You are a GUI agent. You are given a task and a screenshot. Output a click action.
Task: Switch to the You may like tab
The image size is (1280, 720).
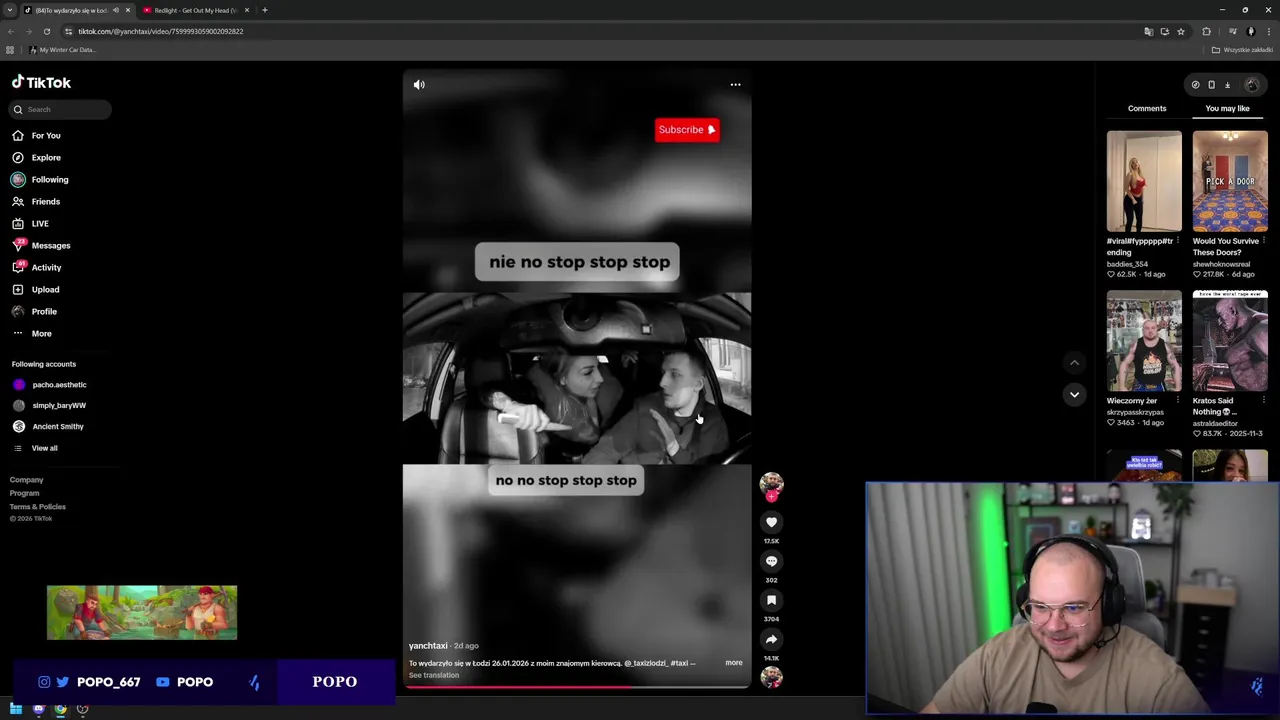pyautogui.click(x=1227, y=108)
